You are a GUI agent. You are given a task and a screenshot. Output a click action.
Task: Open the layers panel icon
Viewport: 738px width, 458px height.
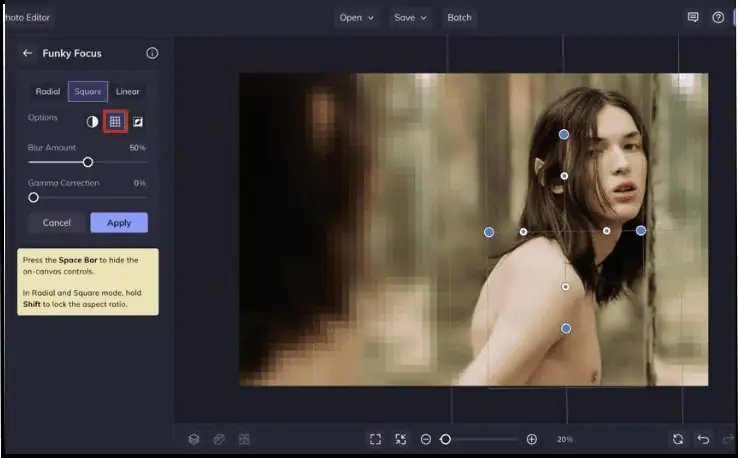coord(194,439)
